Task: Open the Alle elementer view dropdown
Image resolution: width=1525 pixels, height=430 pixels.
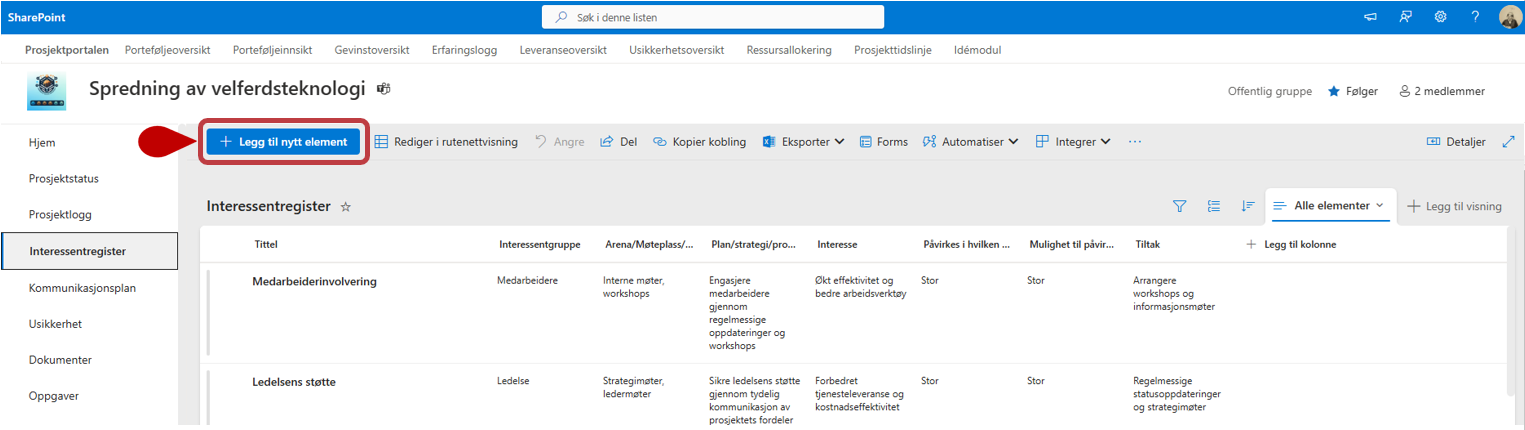Action: pos(1328,206)
